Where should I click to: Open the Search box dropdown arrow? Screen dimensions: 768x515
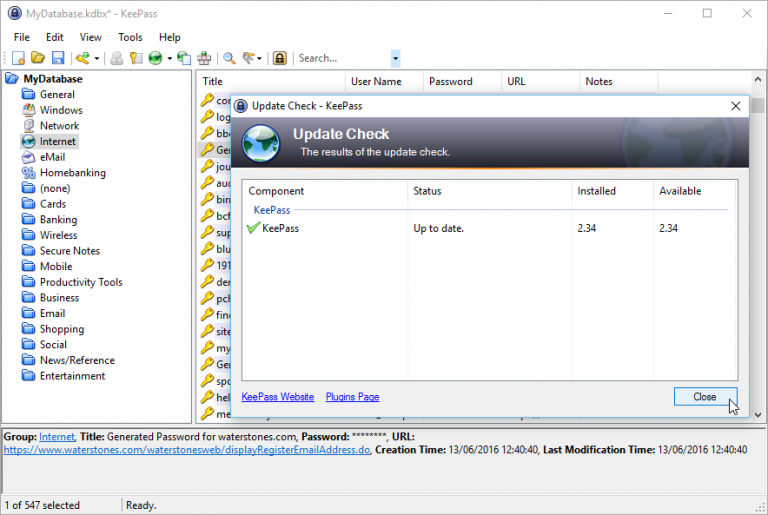point(395,58)
